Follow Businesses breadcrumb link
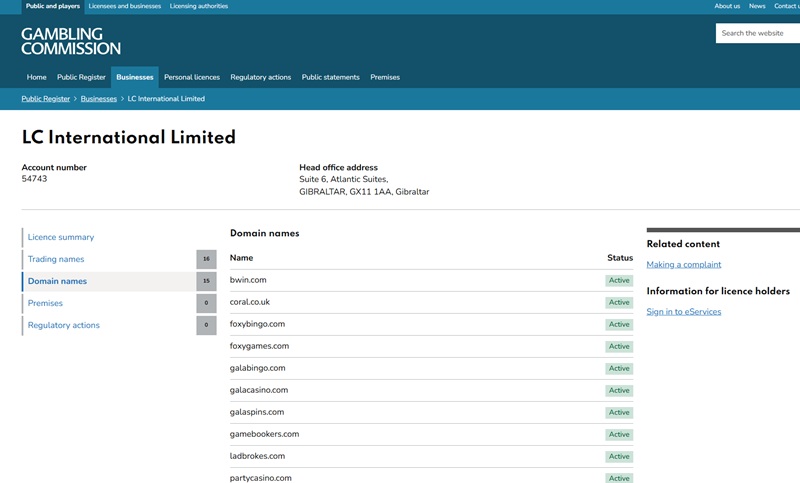Screen dimensions: 800x483 98,99
